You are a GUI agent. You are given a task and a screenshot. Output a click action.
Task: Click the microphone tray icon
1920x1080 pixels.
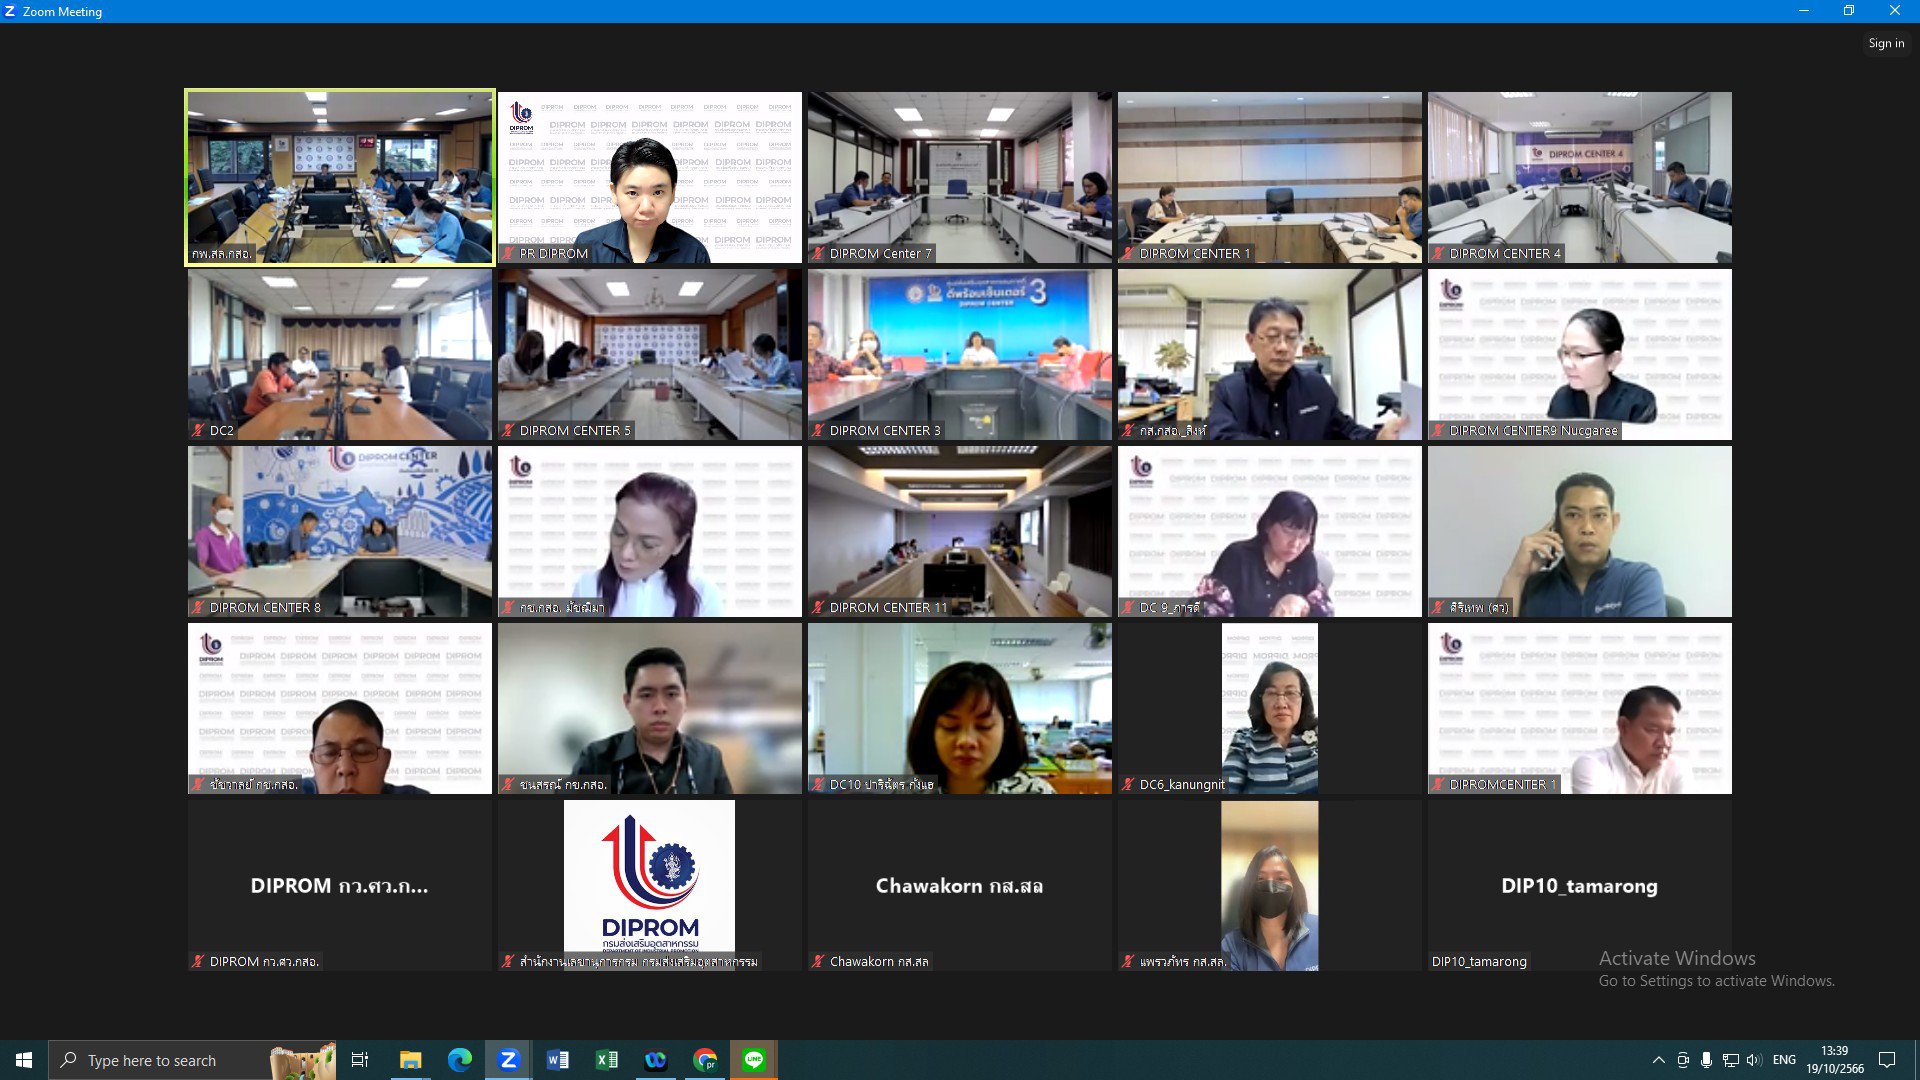coord(1706,1060)
